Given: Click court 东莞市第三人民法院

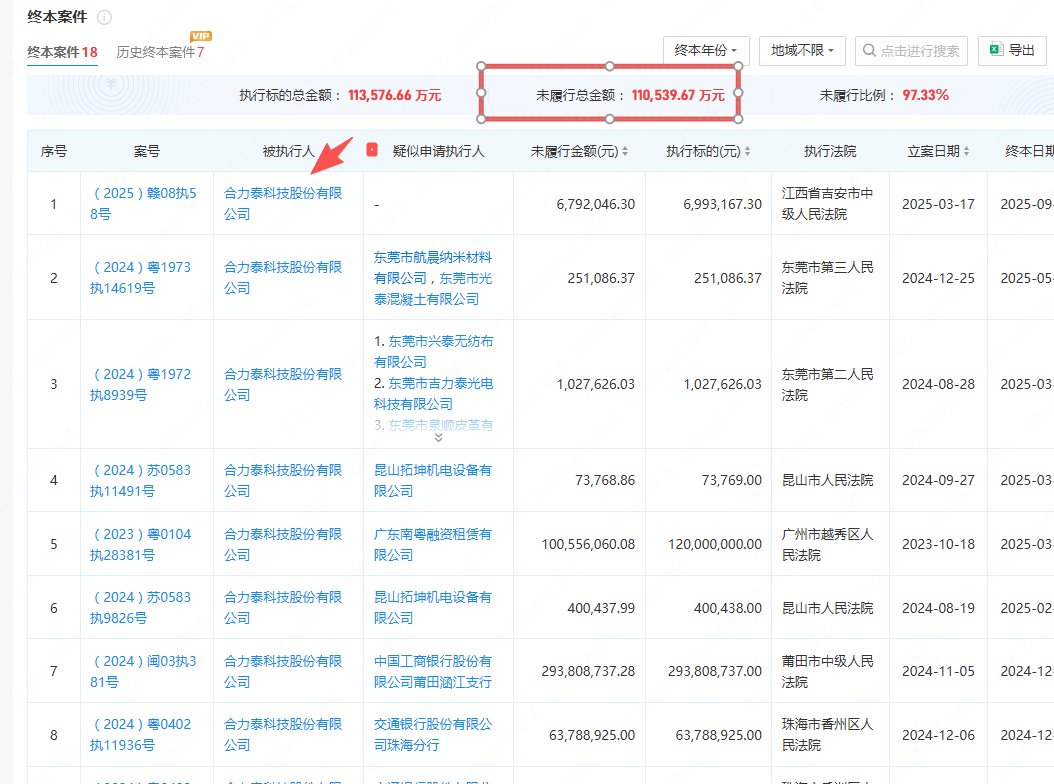Looking at the screenshot, I should pos(827,278).
